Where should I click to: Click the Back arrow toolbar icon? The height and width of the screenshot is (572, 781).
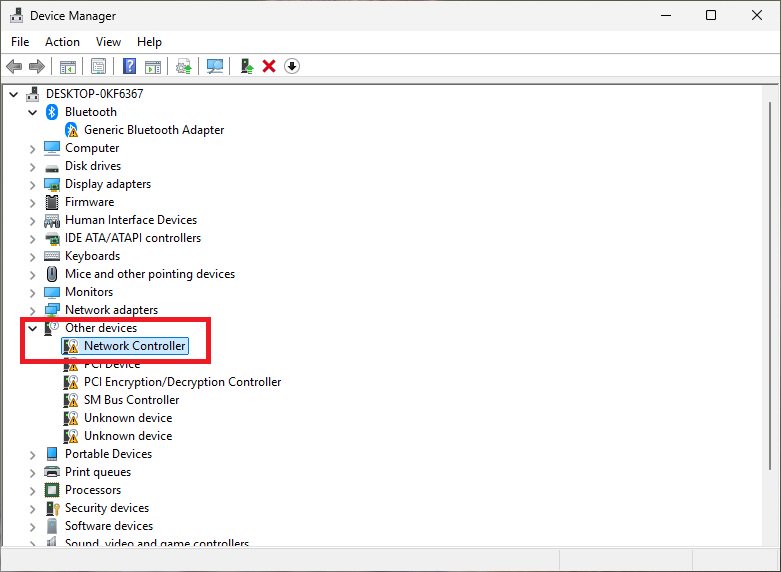(x=14, y=66)
